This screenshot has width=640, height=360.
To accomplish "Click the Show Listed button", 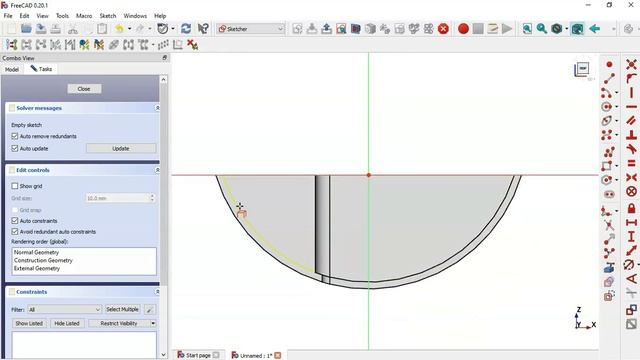I will click(x=29, y=323).
